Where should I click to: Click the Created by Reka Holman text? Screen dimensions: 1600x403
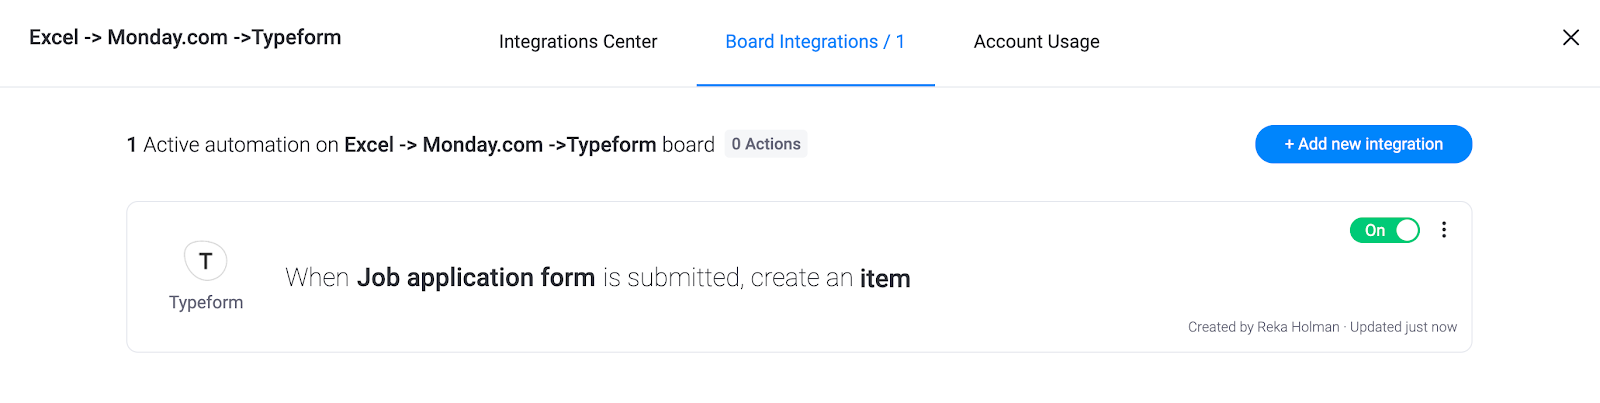[x=1264, y=327]
